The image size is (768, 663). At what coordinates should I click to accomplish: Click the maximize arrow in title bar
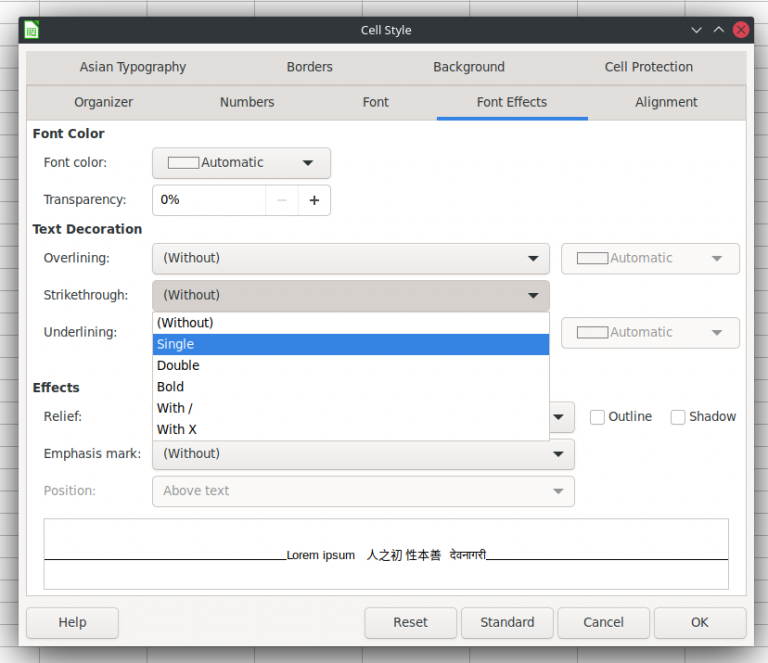click(718, 30)
